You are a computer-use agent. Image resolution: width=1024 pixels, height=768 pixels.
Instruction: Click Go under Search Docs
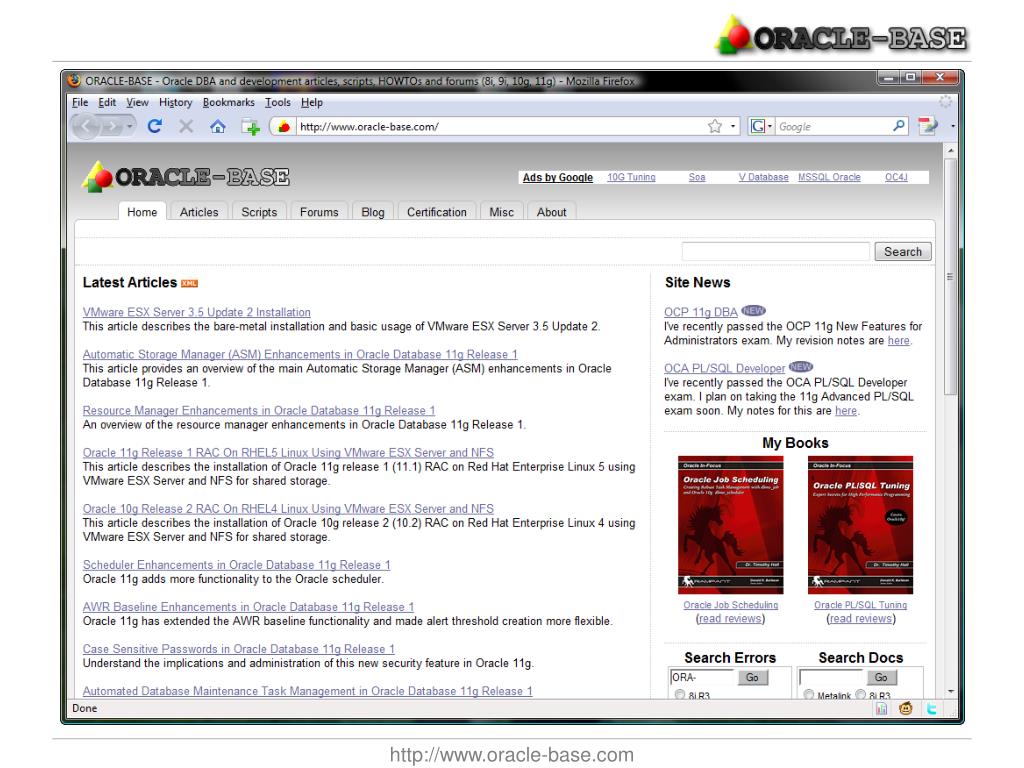[x=882, y=677]
